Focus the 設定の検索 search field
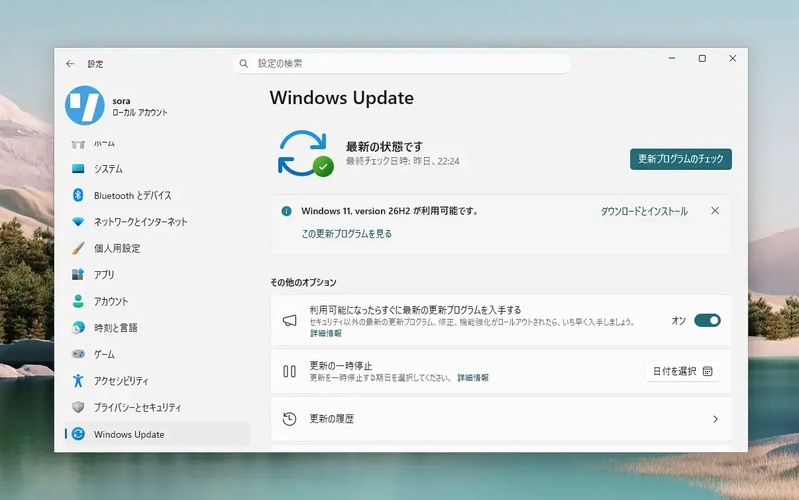This screenshot has width=799, height=500. click(402, 64)
